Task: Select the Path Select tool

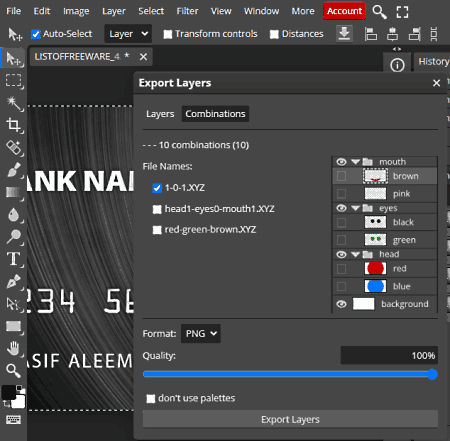Action: pos(13,304)
